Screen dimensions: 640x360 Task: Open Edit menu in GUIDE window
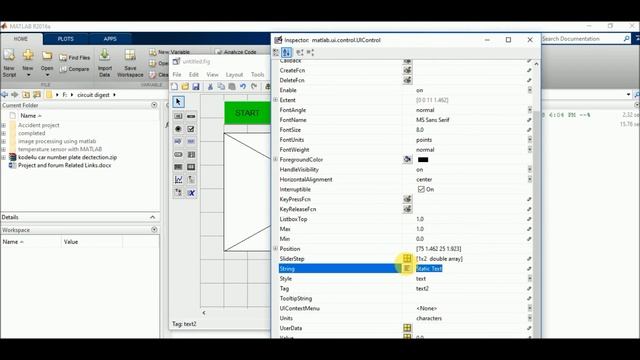193,75
